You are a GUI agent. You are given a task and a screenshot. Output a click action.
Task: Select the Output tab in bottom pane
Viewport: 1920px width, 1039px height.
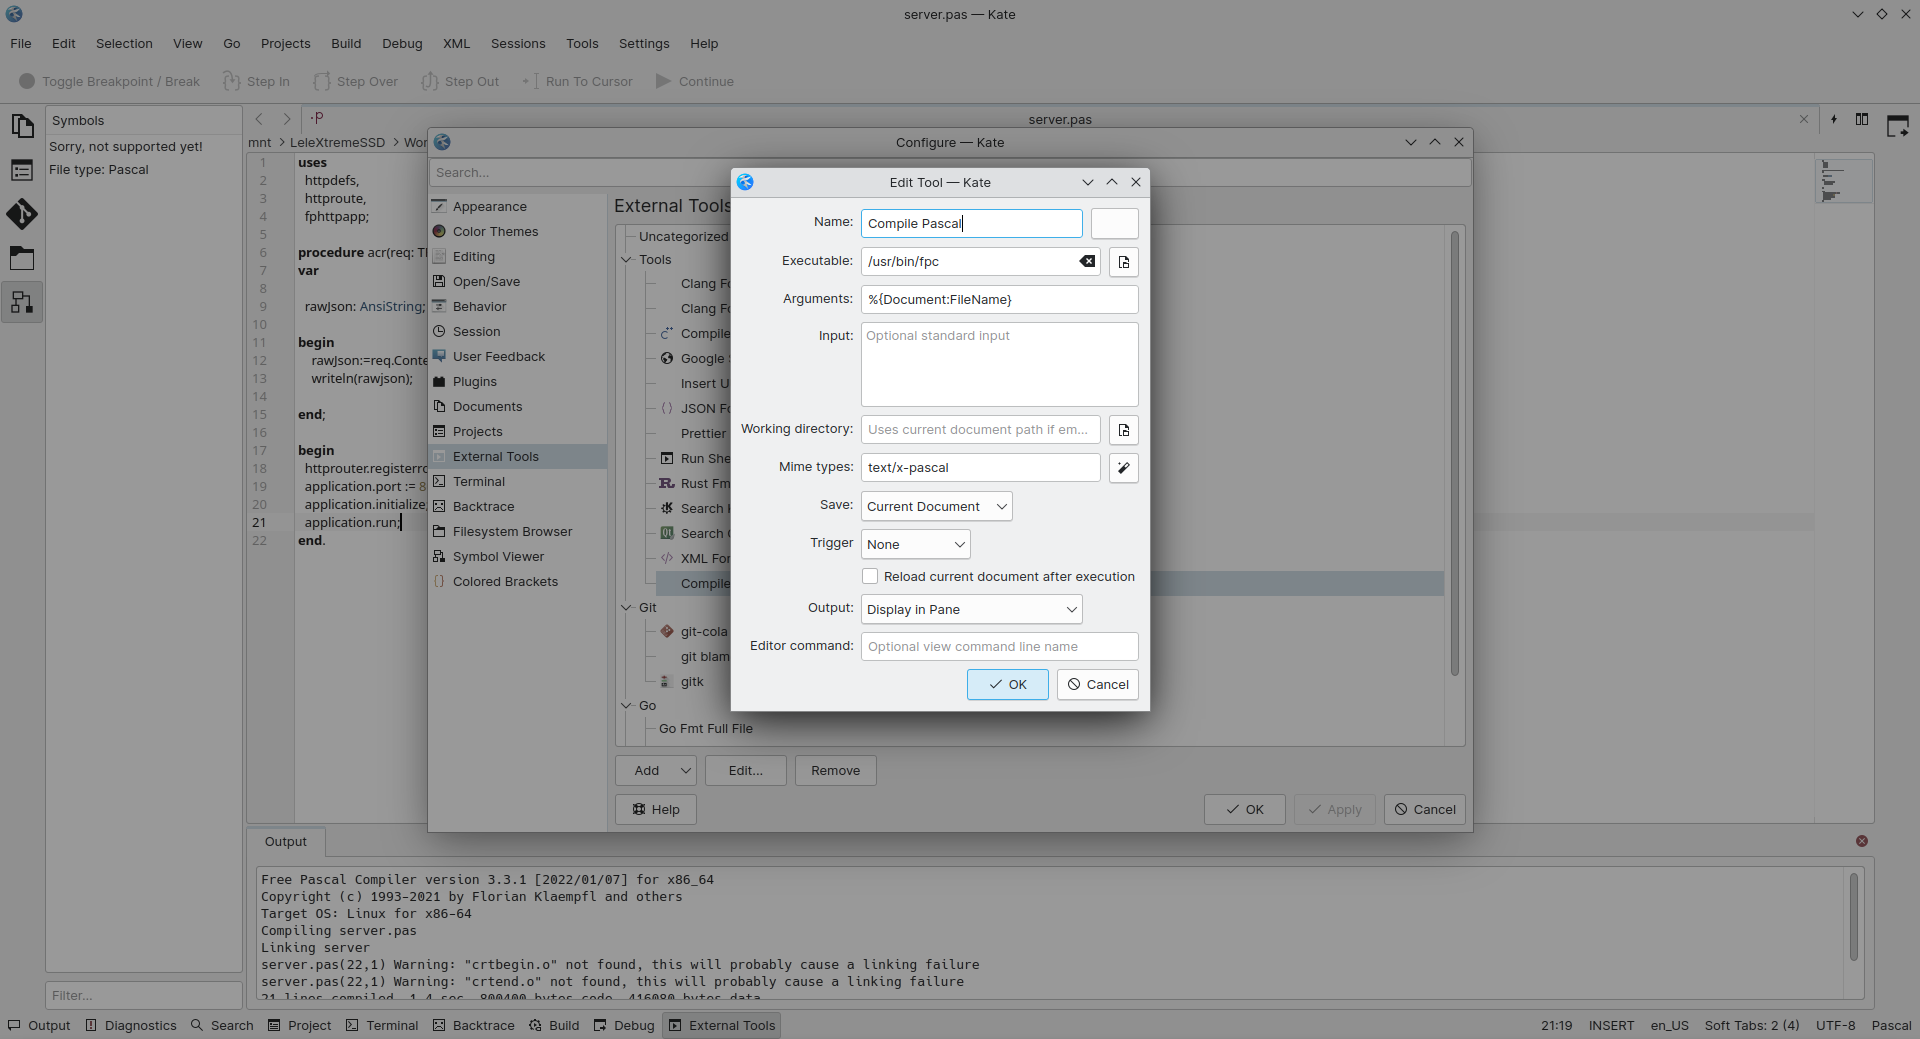tap(286, 842)
